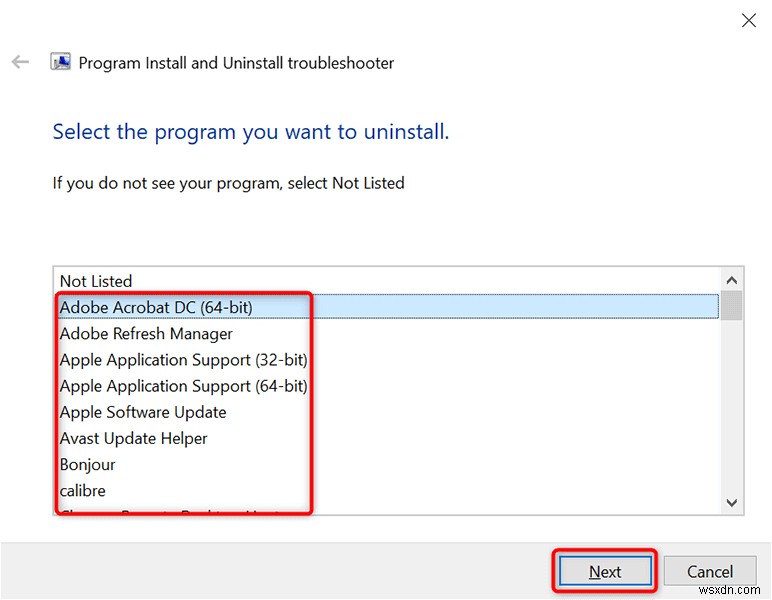772x600 pixels.
Task: Select Apple Software Update entry
Action: pyautogui.click(x=386, y=412)
